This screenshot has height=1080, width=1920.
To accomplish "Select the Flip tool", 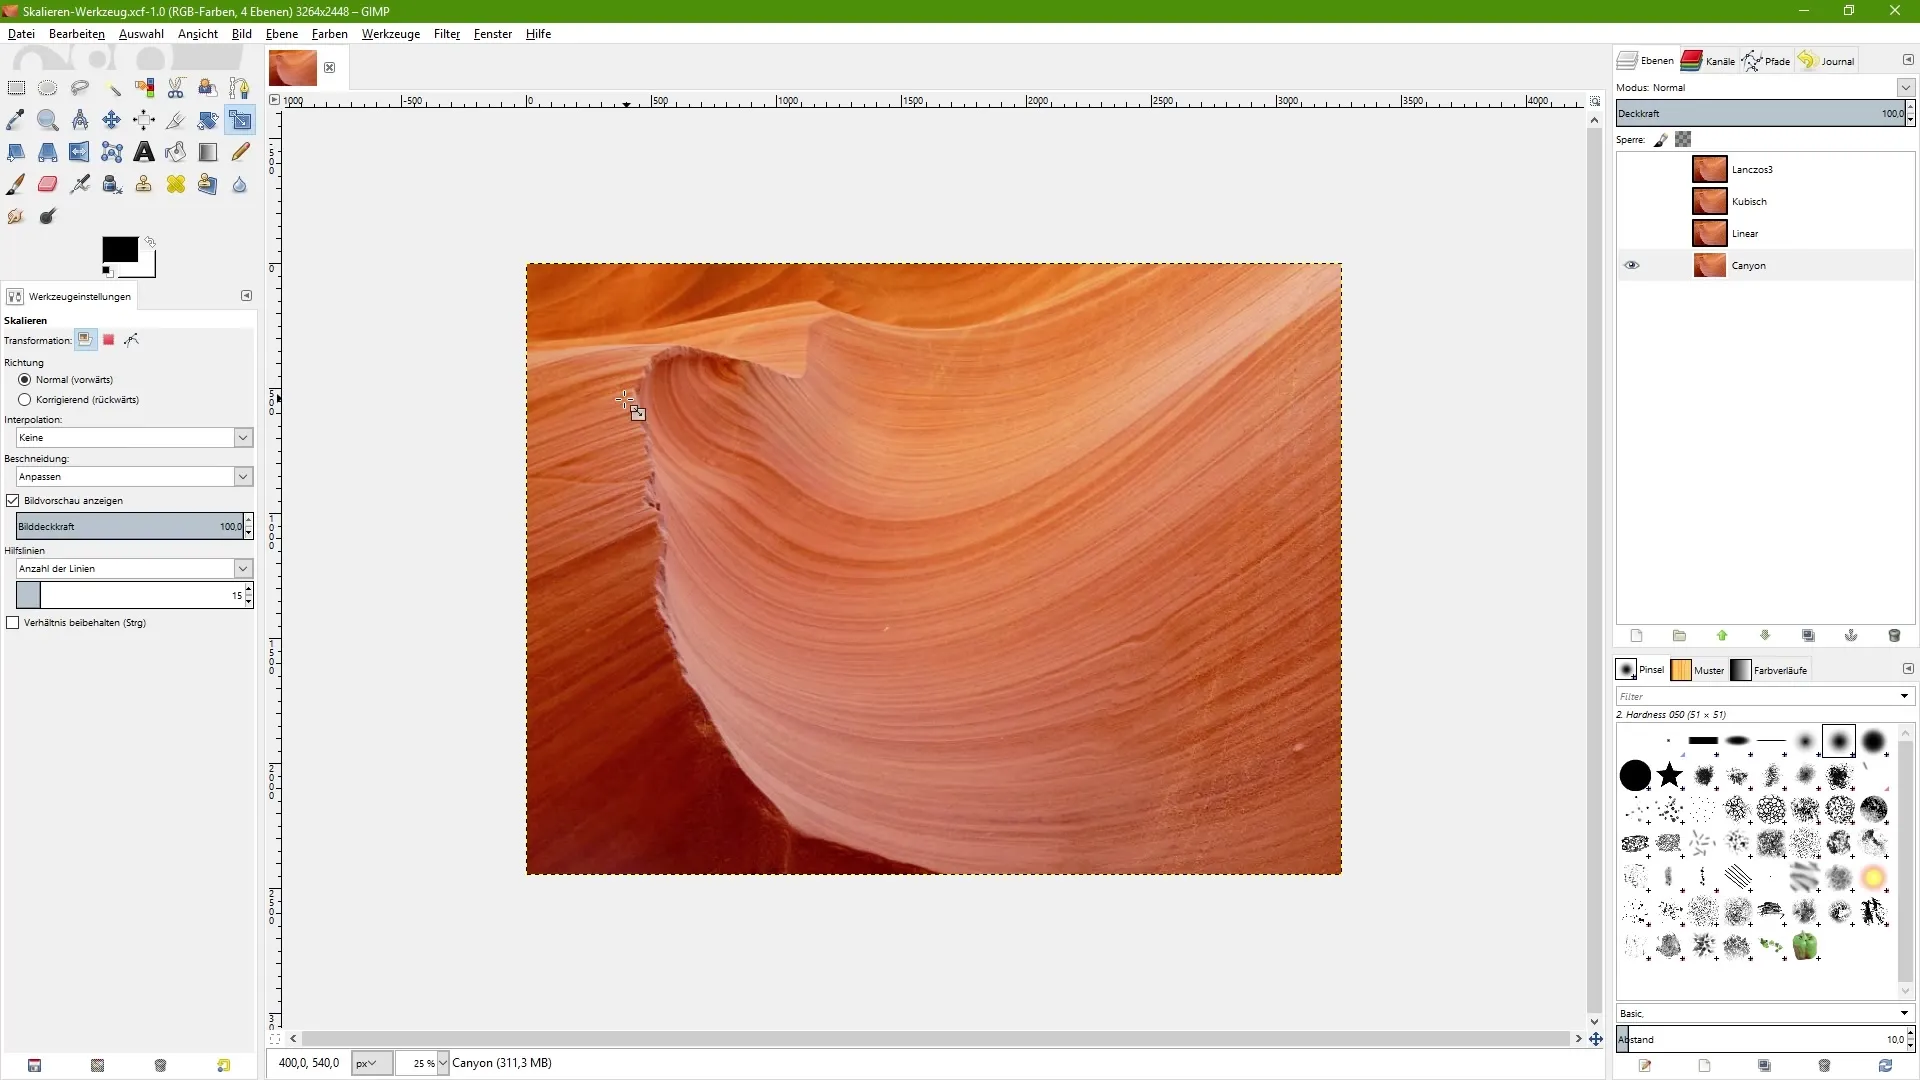I will 80,152.
